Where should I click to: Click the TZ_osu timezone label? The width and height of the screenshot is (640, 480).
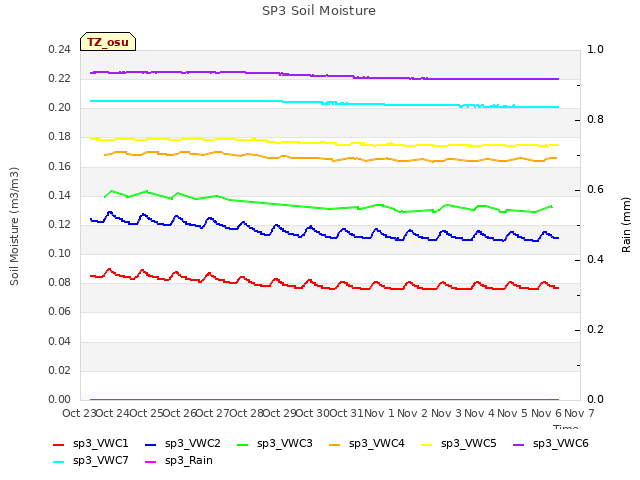click(108, 42)
